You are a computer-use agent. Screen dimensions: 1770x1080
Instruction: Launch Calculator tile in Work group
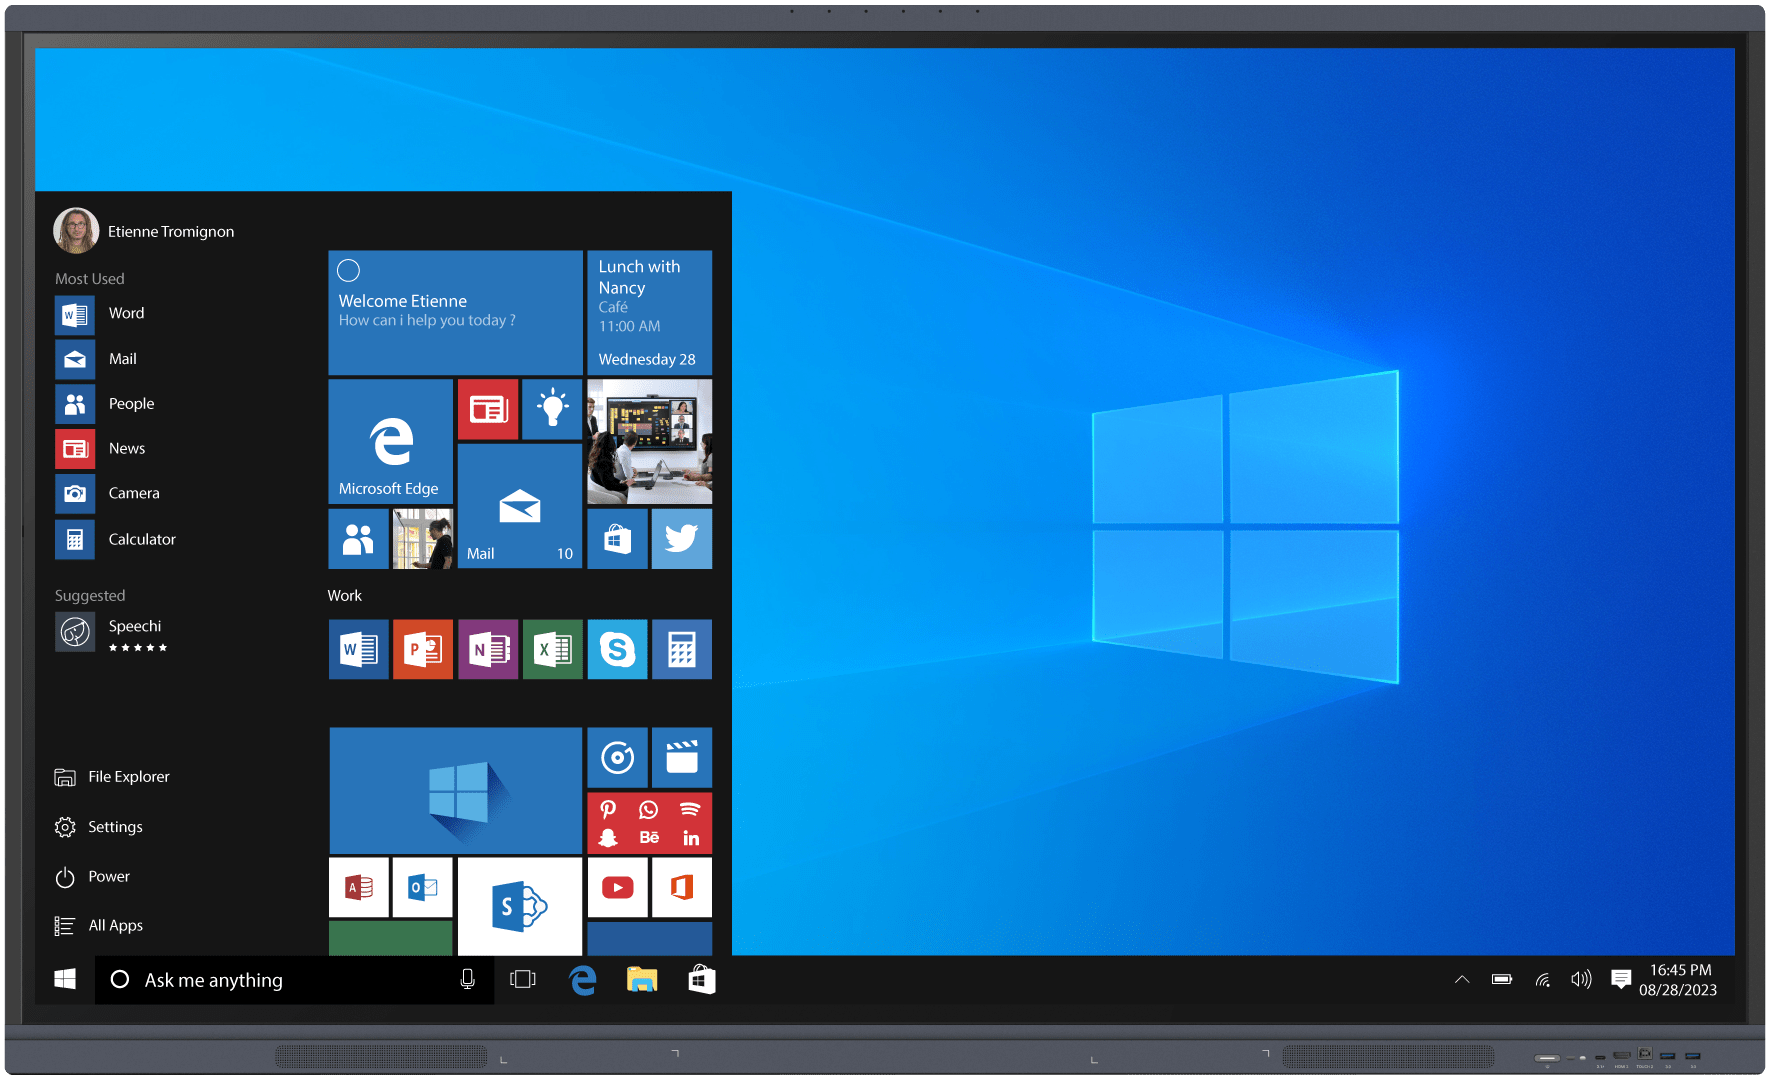pos(682,650)
